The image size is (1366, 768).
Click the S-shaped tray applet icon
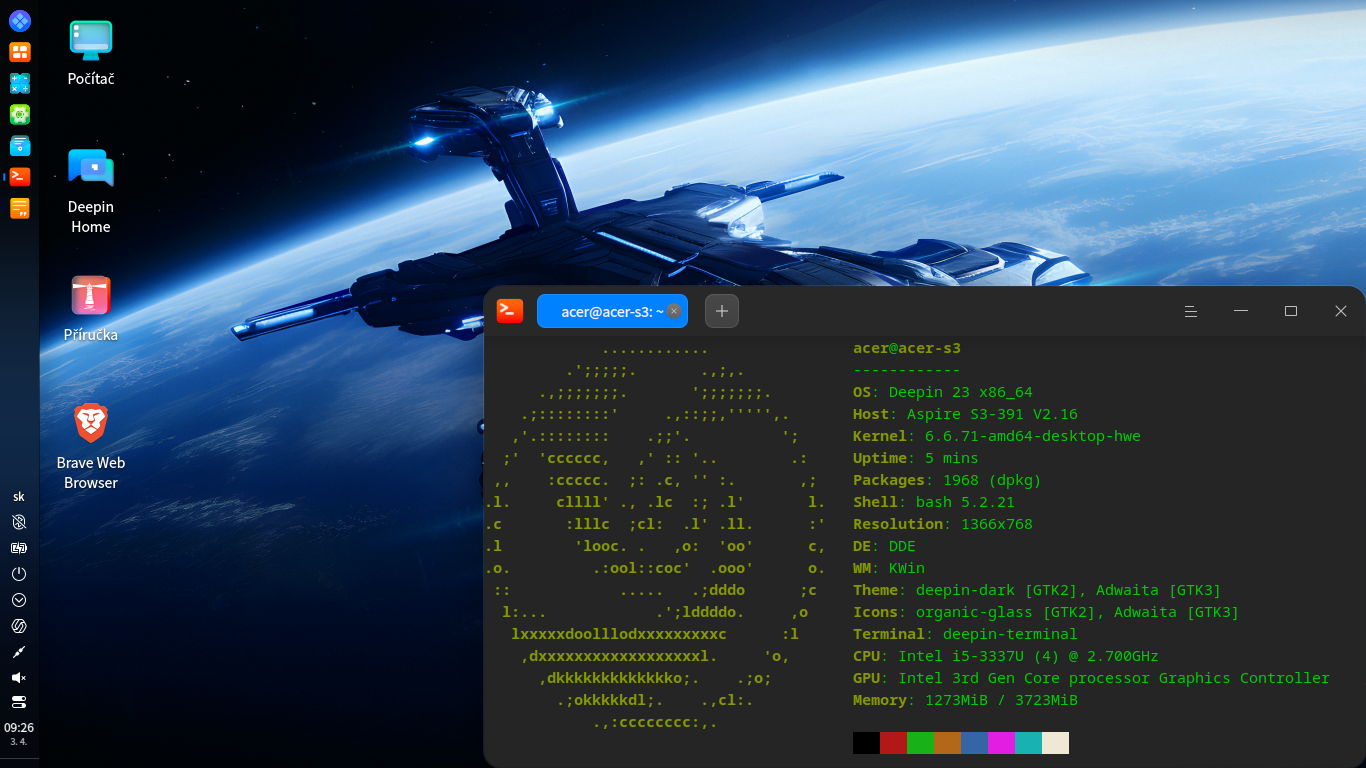point(19,626)
